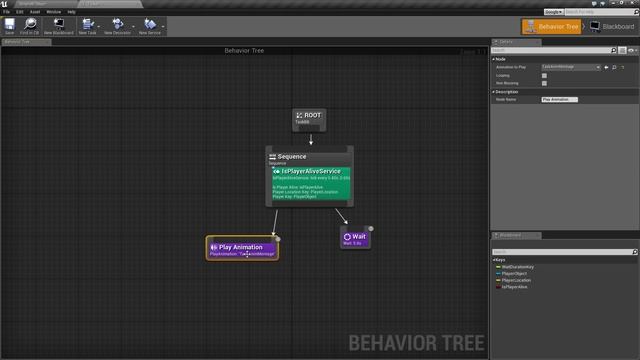This screenshot has width=640, height=360.
Task: Click the New Task icon
Action: point(87,24)
